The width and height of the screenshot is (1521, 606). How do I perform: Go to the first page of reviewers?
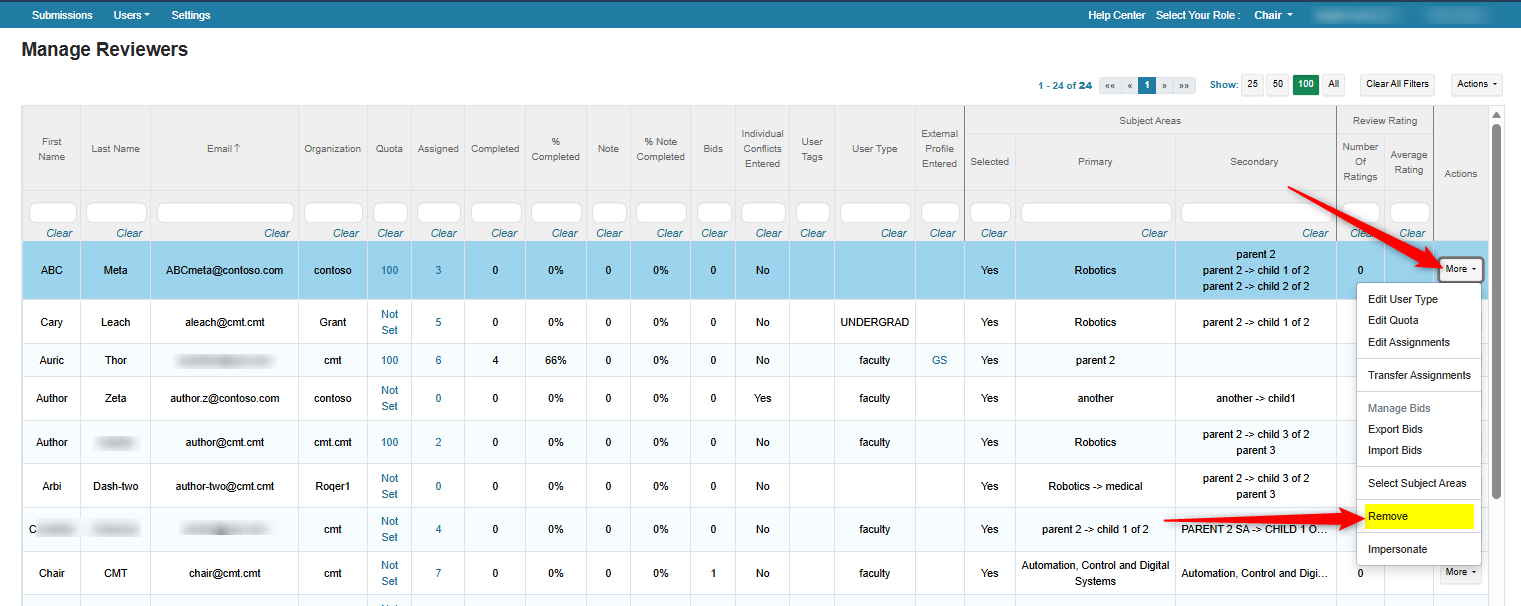1110,85
